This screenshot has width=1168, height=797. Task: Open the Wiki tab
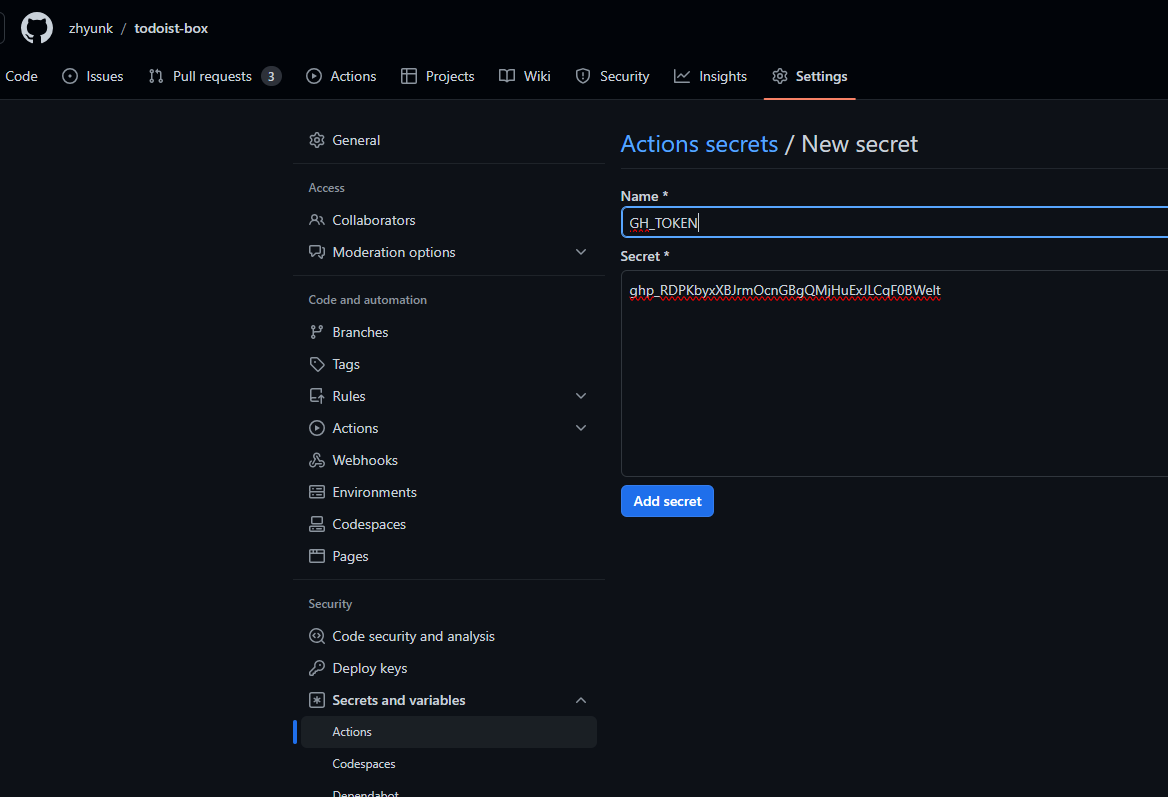click(524, 76)
